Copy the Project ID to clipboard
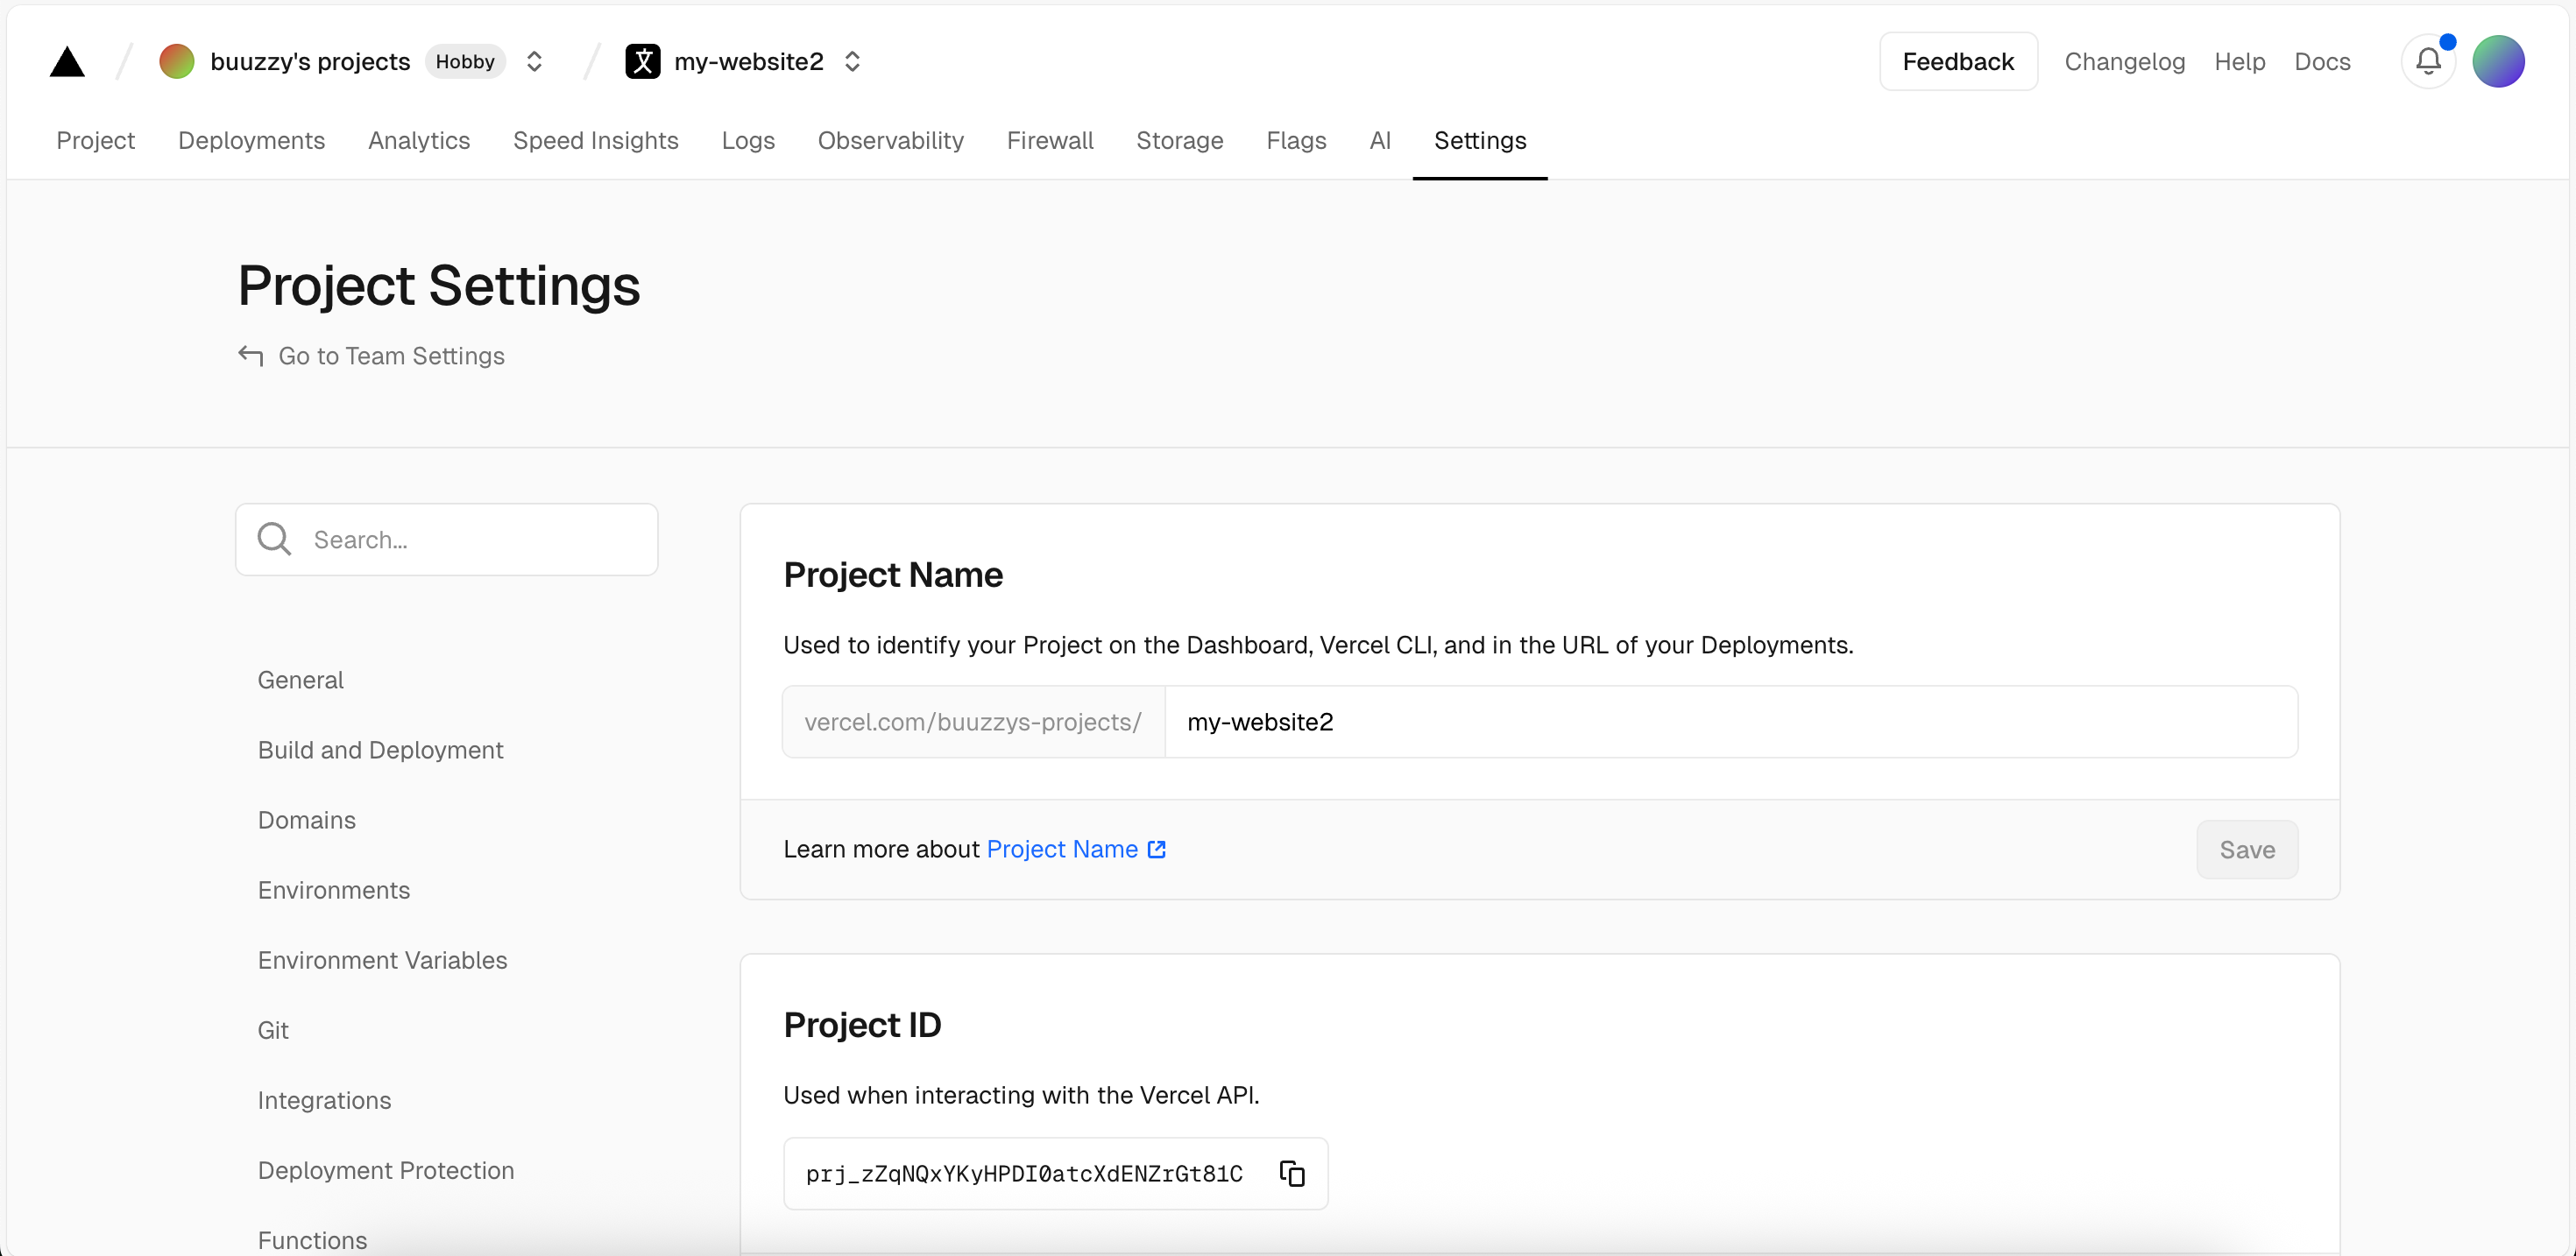The image size is (2576, 1256). pos(1292,1173)
